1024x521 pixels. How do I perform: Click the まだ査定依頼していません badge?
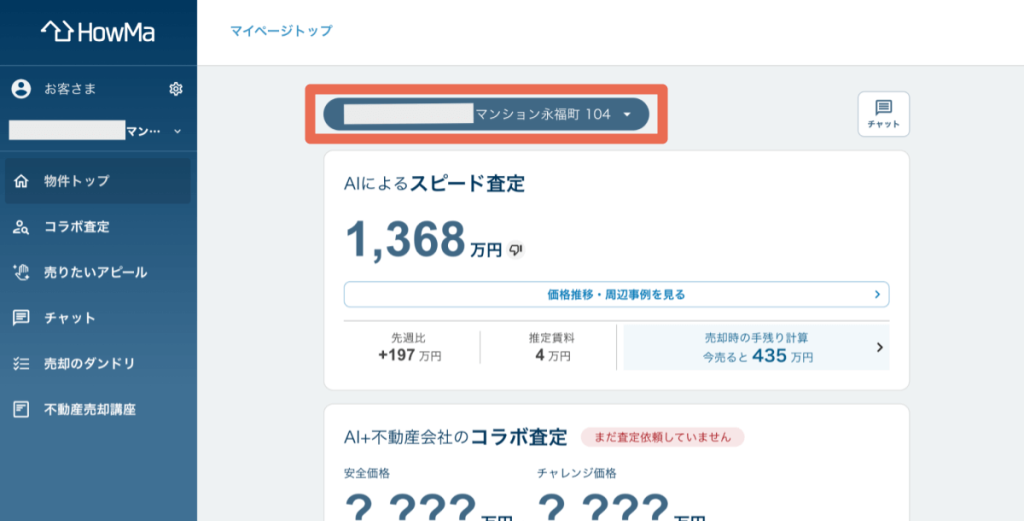pos(662,437)
